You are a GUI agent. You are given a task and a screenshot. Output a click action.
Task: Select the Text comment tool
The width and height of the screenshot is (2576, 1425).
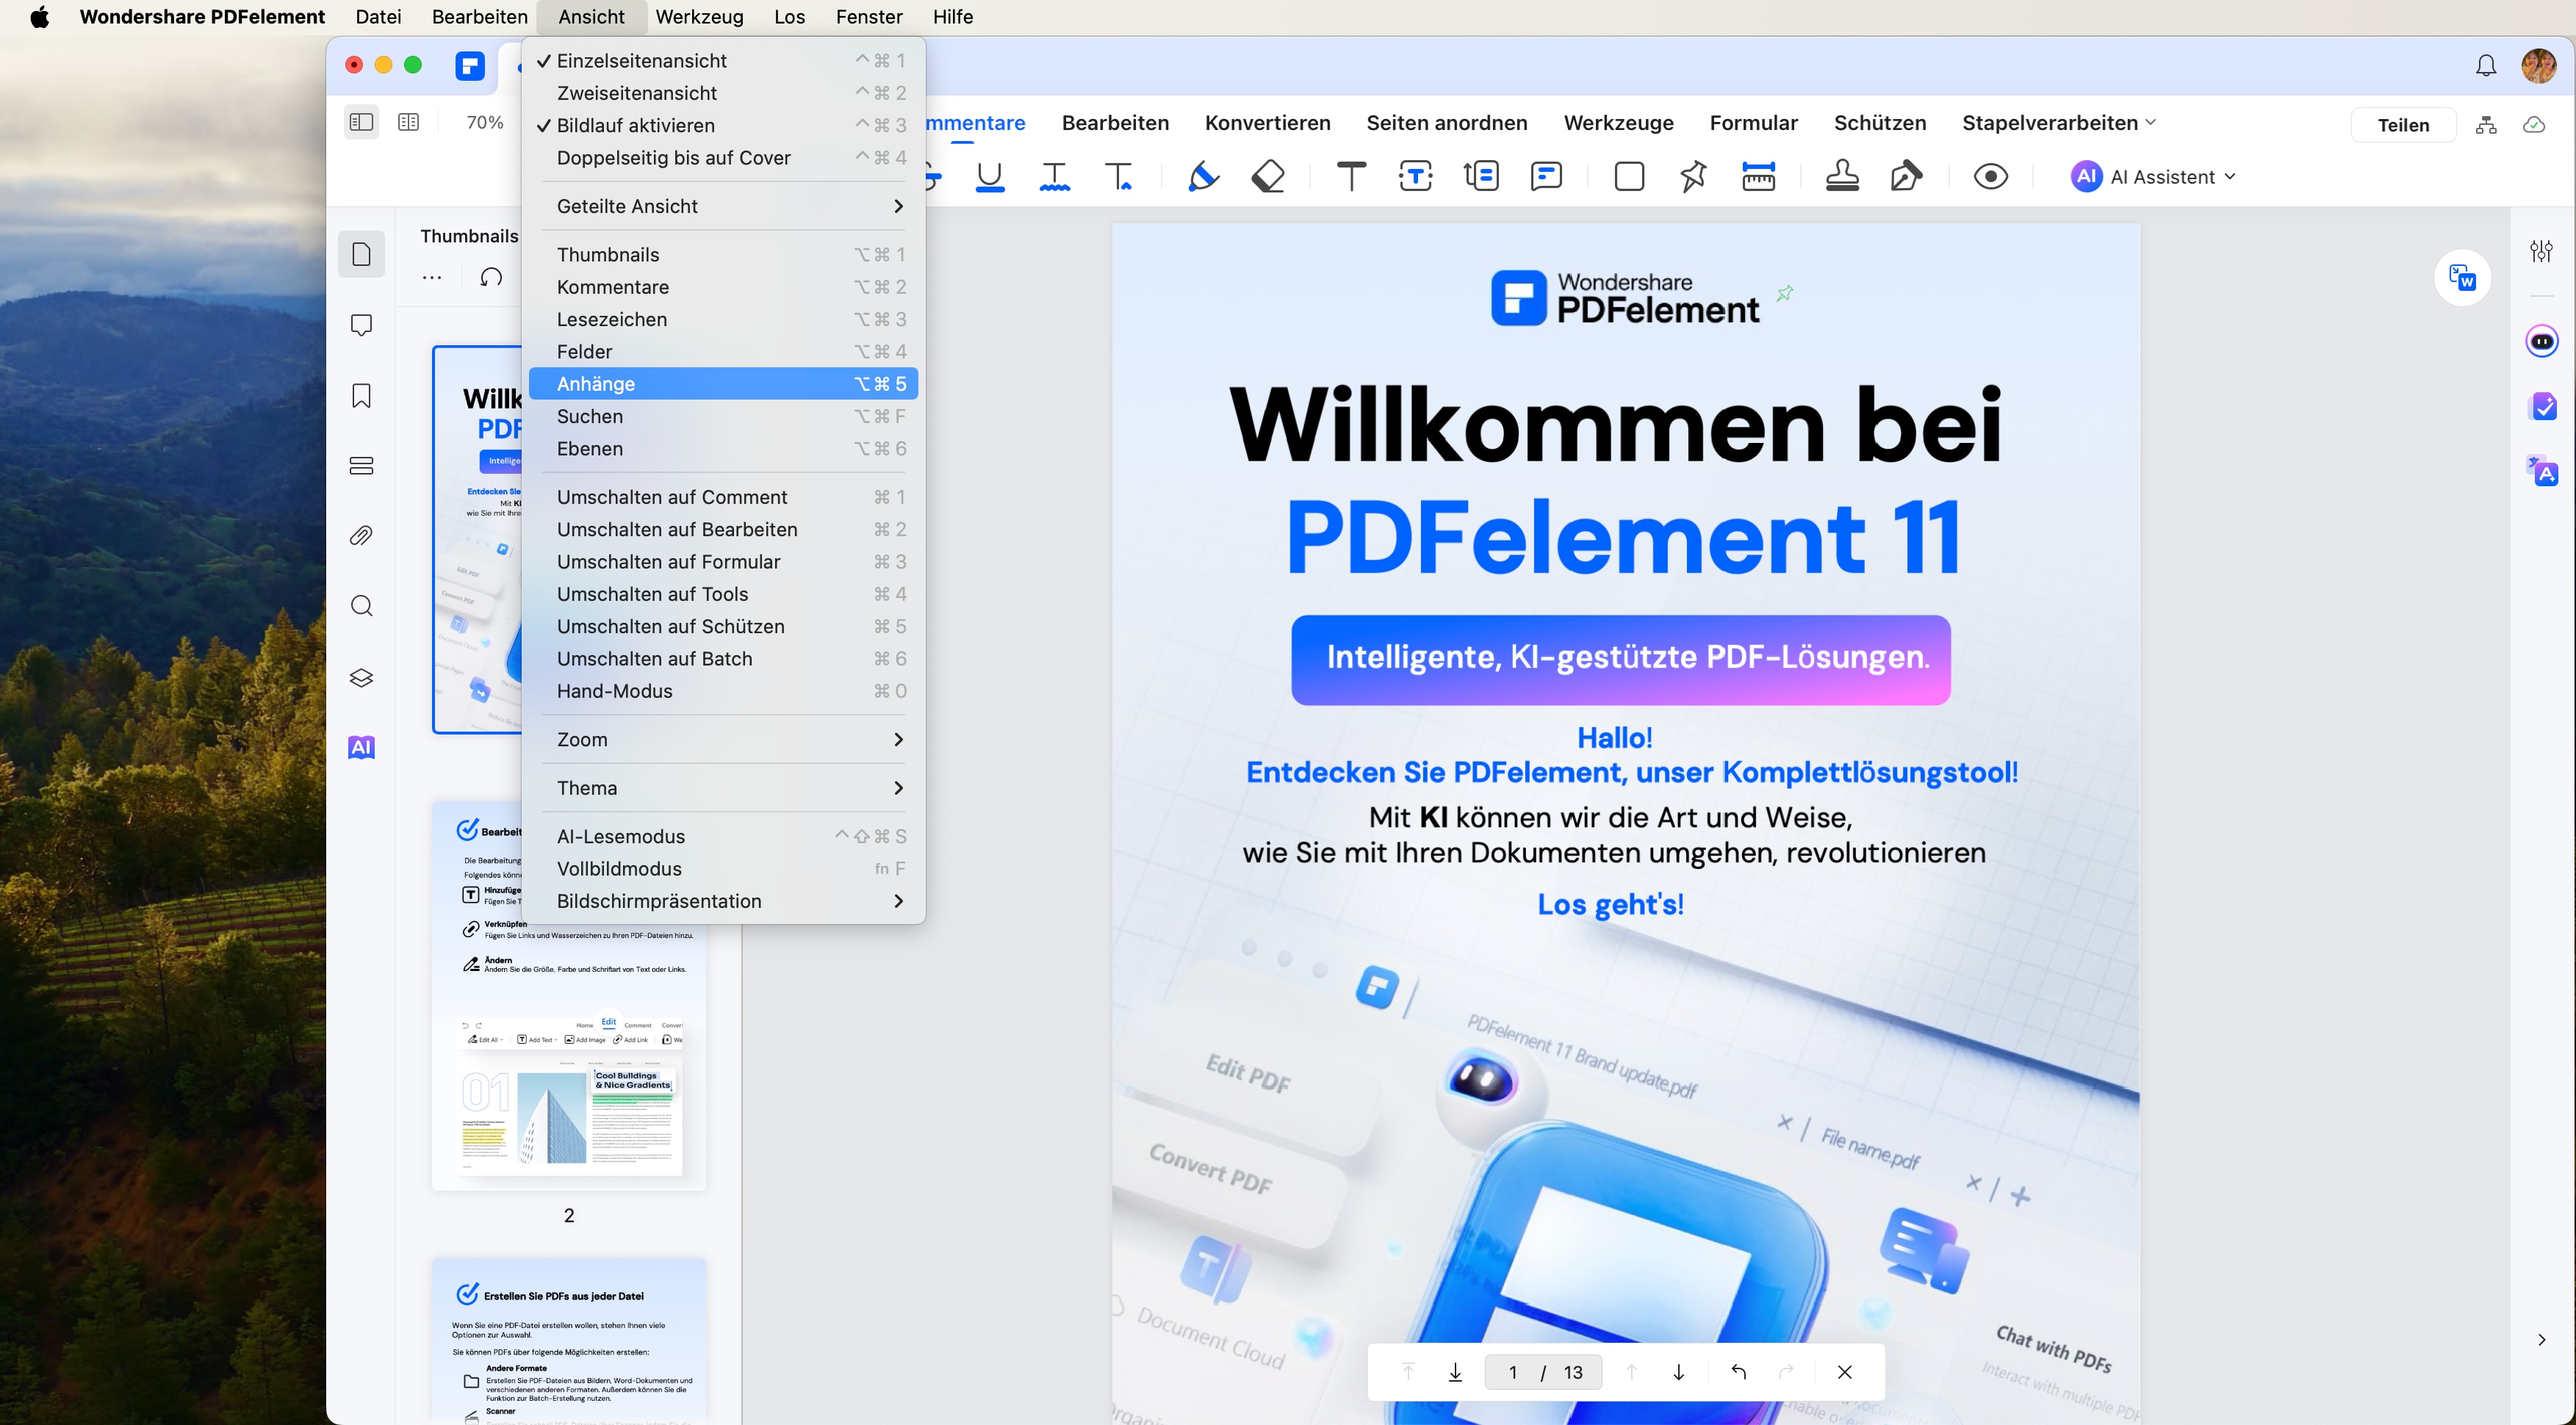(1351, 176)
